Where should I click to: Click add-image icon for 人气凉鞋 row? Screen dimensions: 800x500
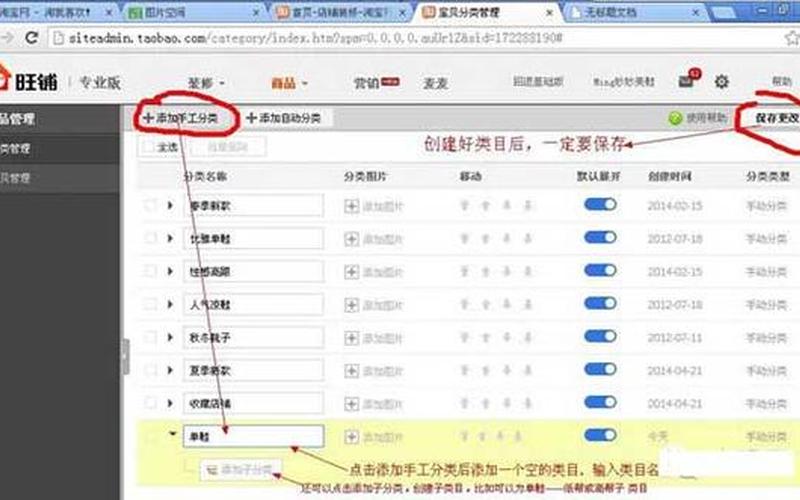(351, 305)
